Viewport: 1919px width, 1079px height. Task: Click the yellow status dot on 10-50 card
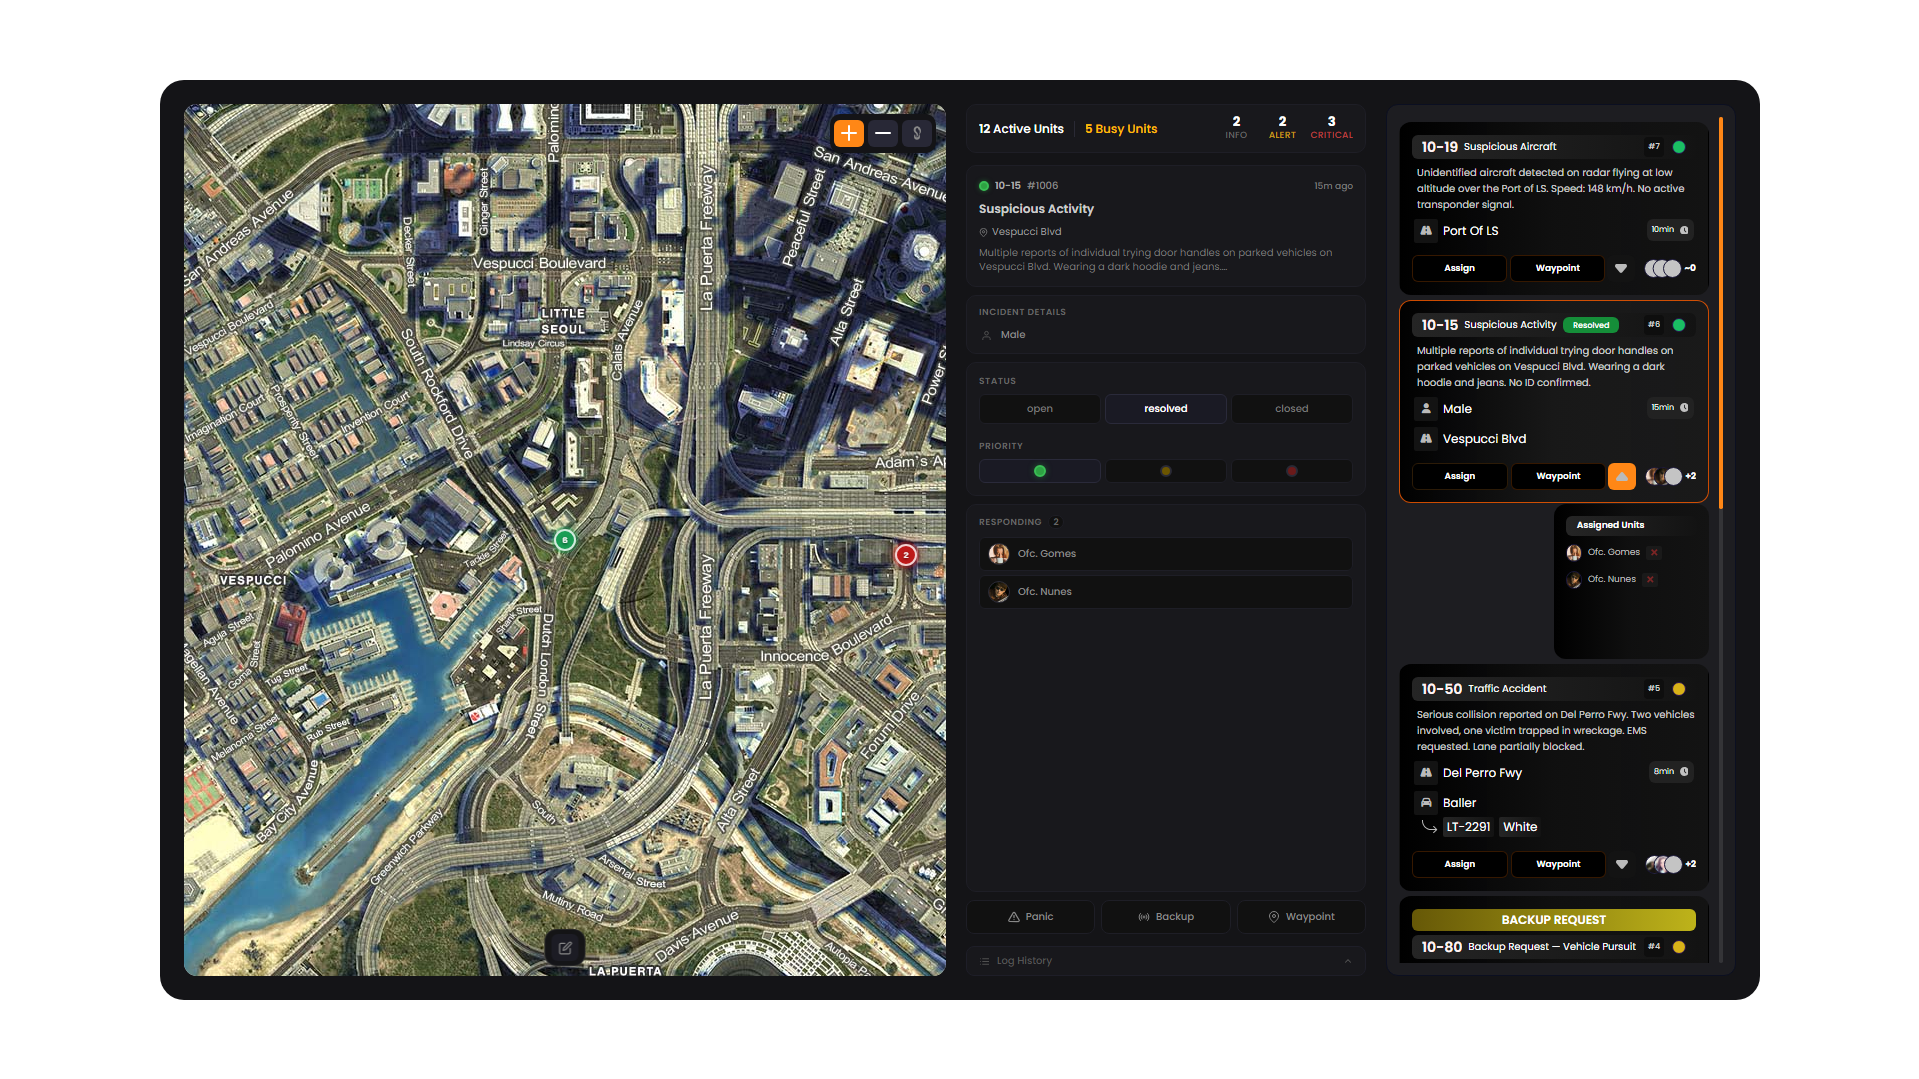1679,689
